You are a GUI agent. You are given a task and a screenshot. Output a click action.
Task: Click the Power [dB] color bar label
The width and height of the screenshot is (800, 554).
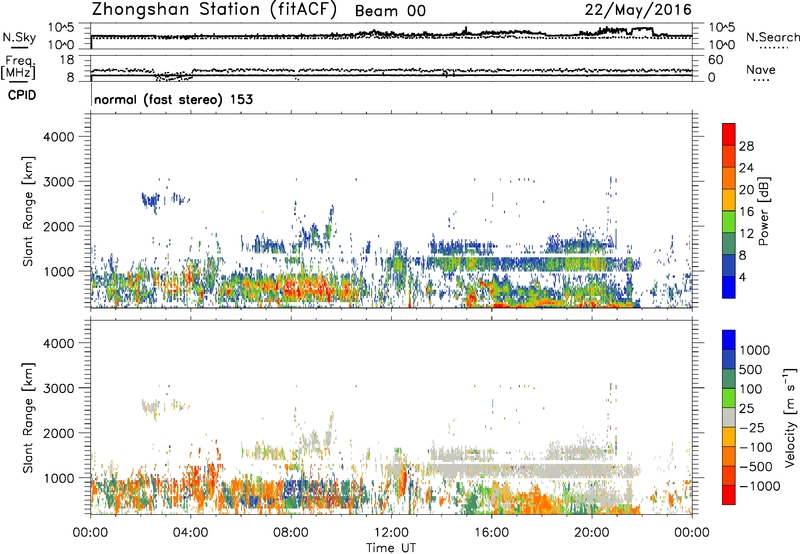[763, 211]
